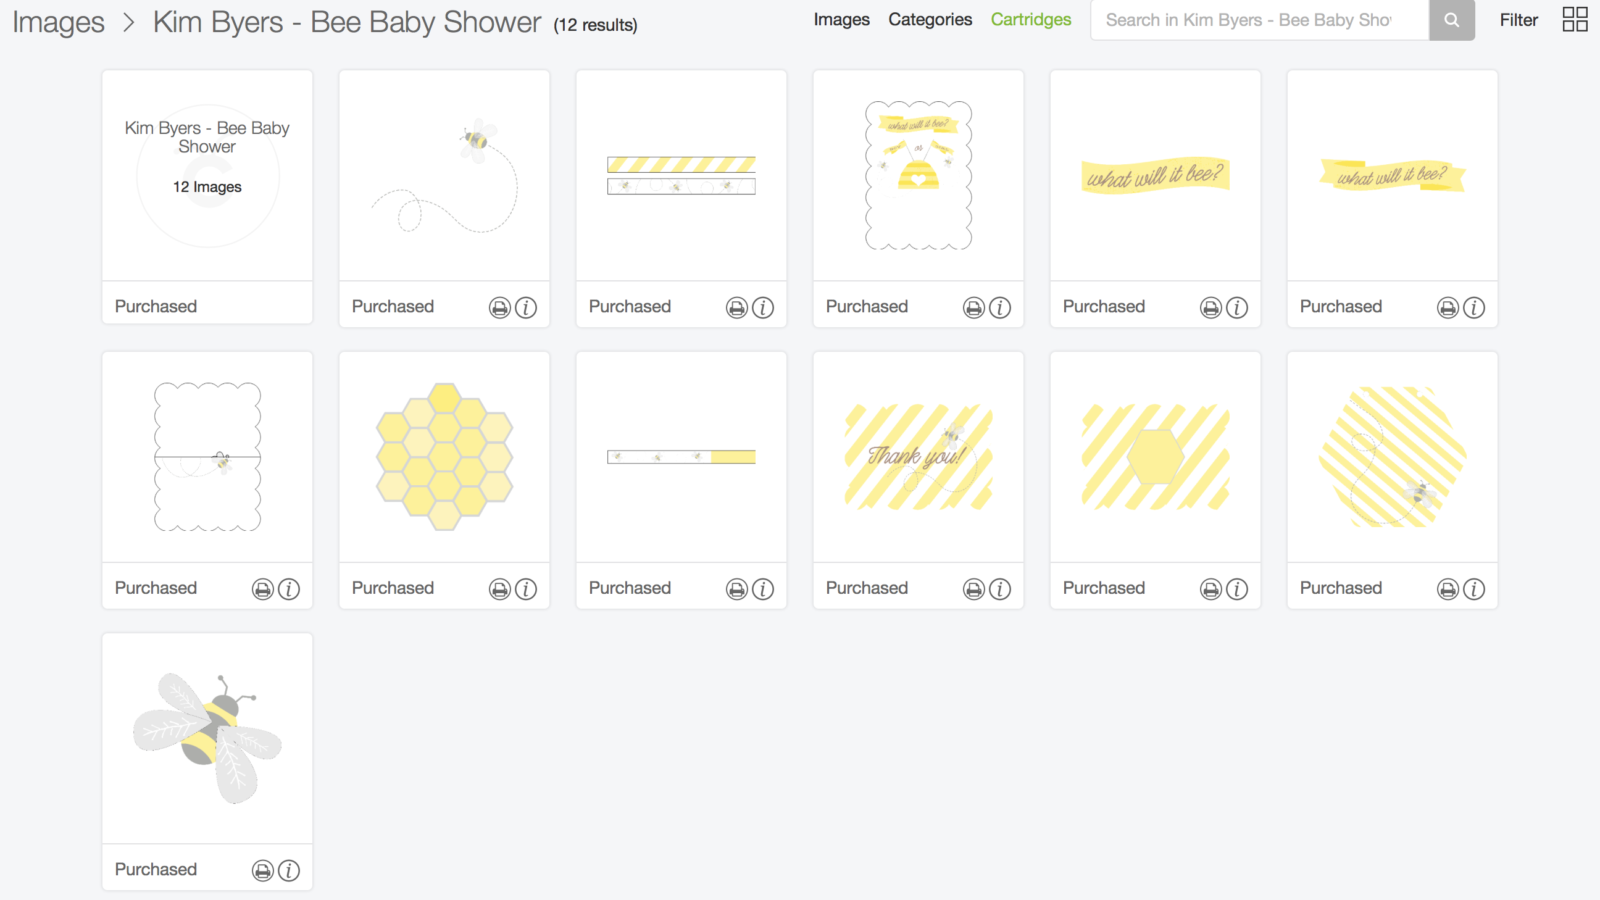
Task: Click the search magnifier button
Action: (1451, 20)
